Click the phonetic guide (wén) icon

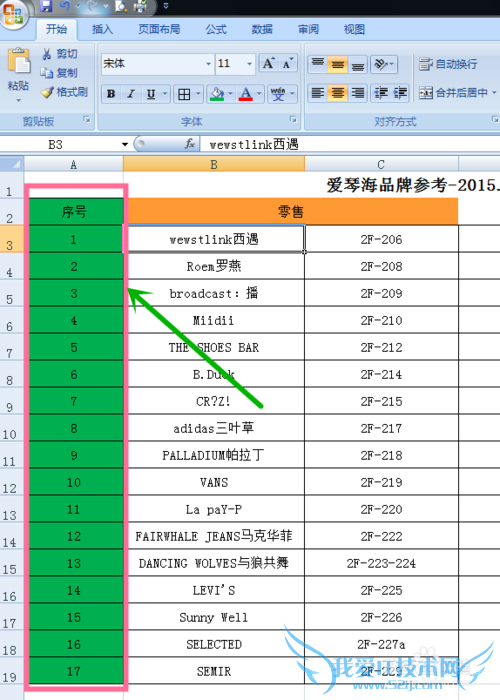(x=278, y=94)
